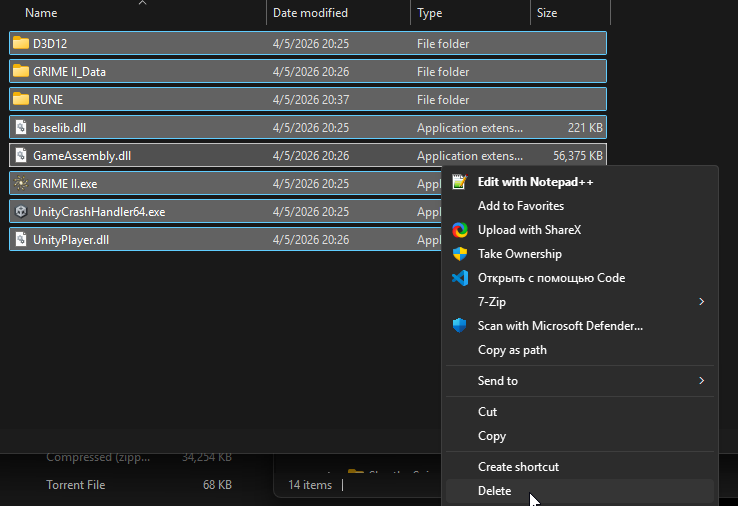Click the Take Ownership shield icon

tap(460, 254)
